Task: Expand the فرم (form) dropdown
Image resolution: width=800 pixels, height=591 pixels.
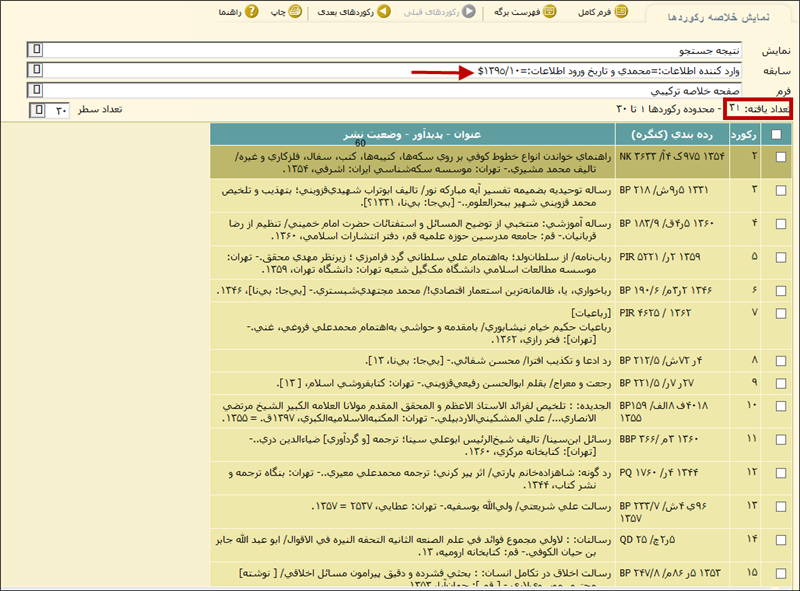Action: tap(37, 90)
